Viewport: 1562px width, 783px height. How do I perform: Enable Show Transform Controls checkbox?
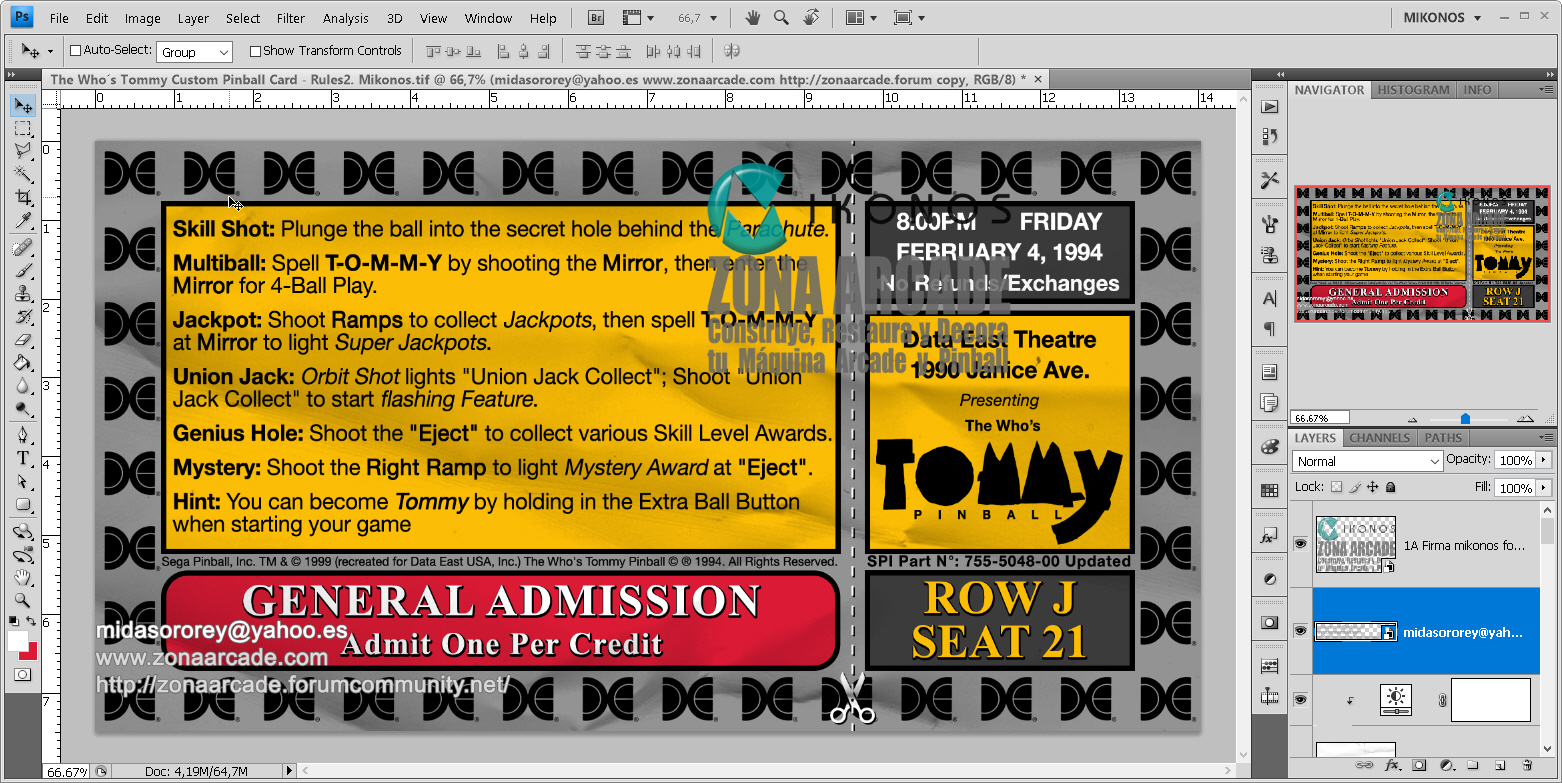[x=255, y=51]
